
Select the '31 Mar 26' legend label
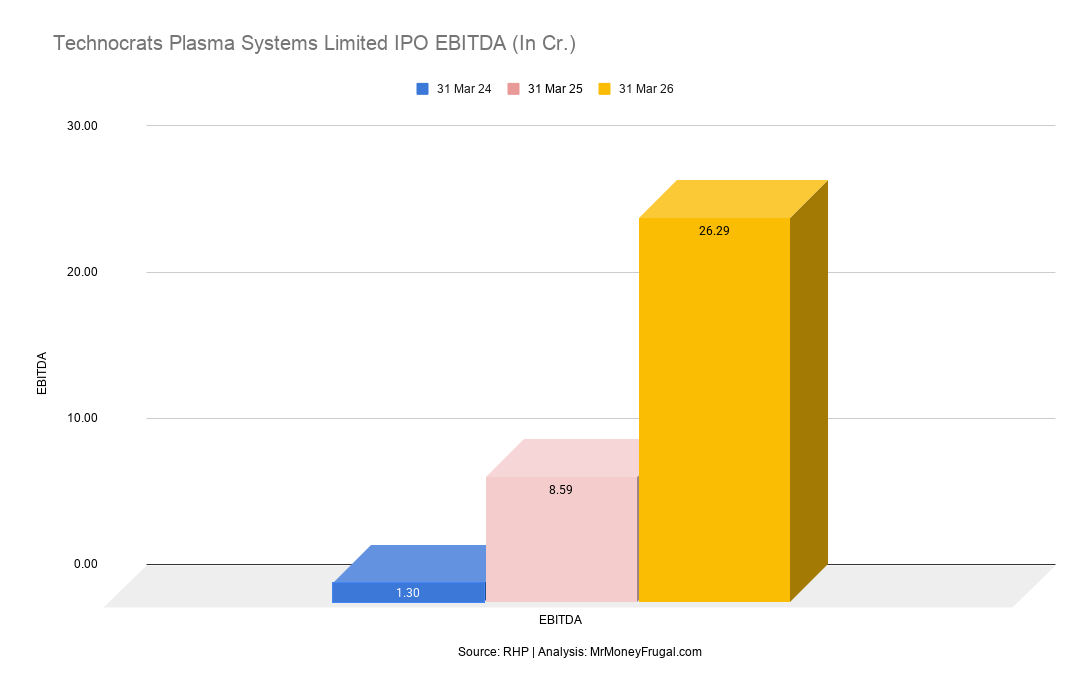point(646,89)
